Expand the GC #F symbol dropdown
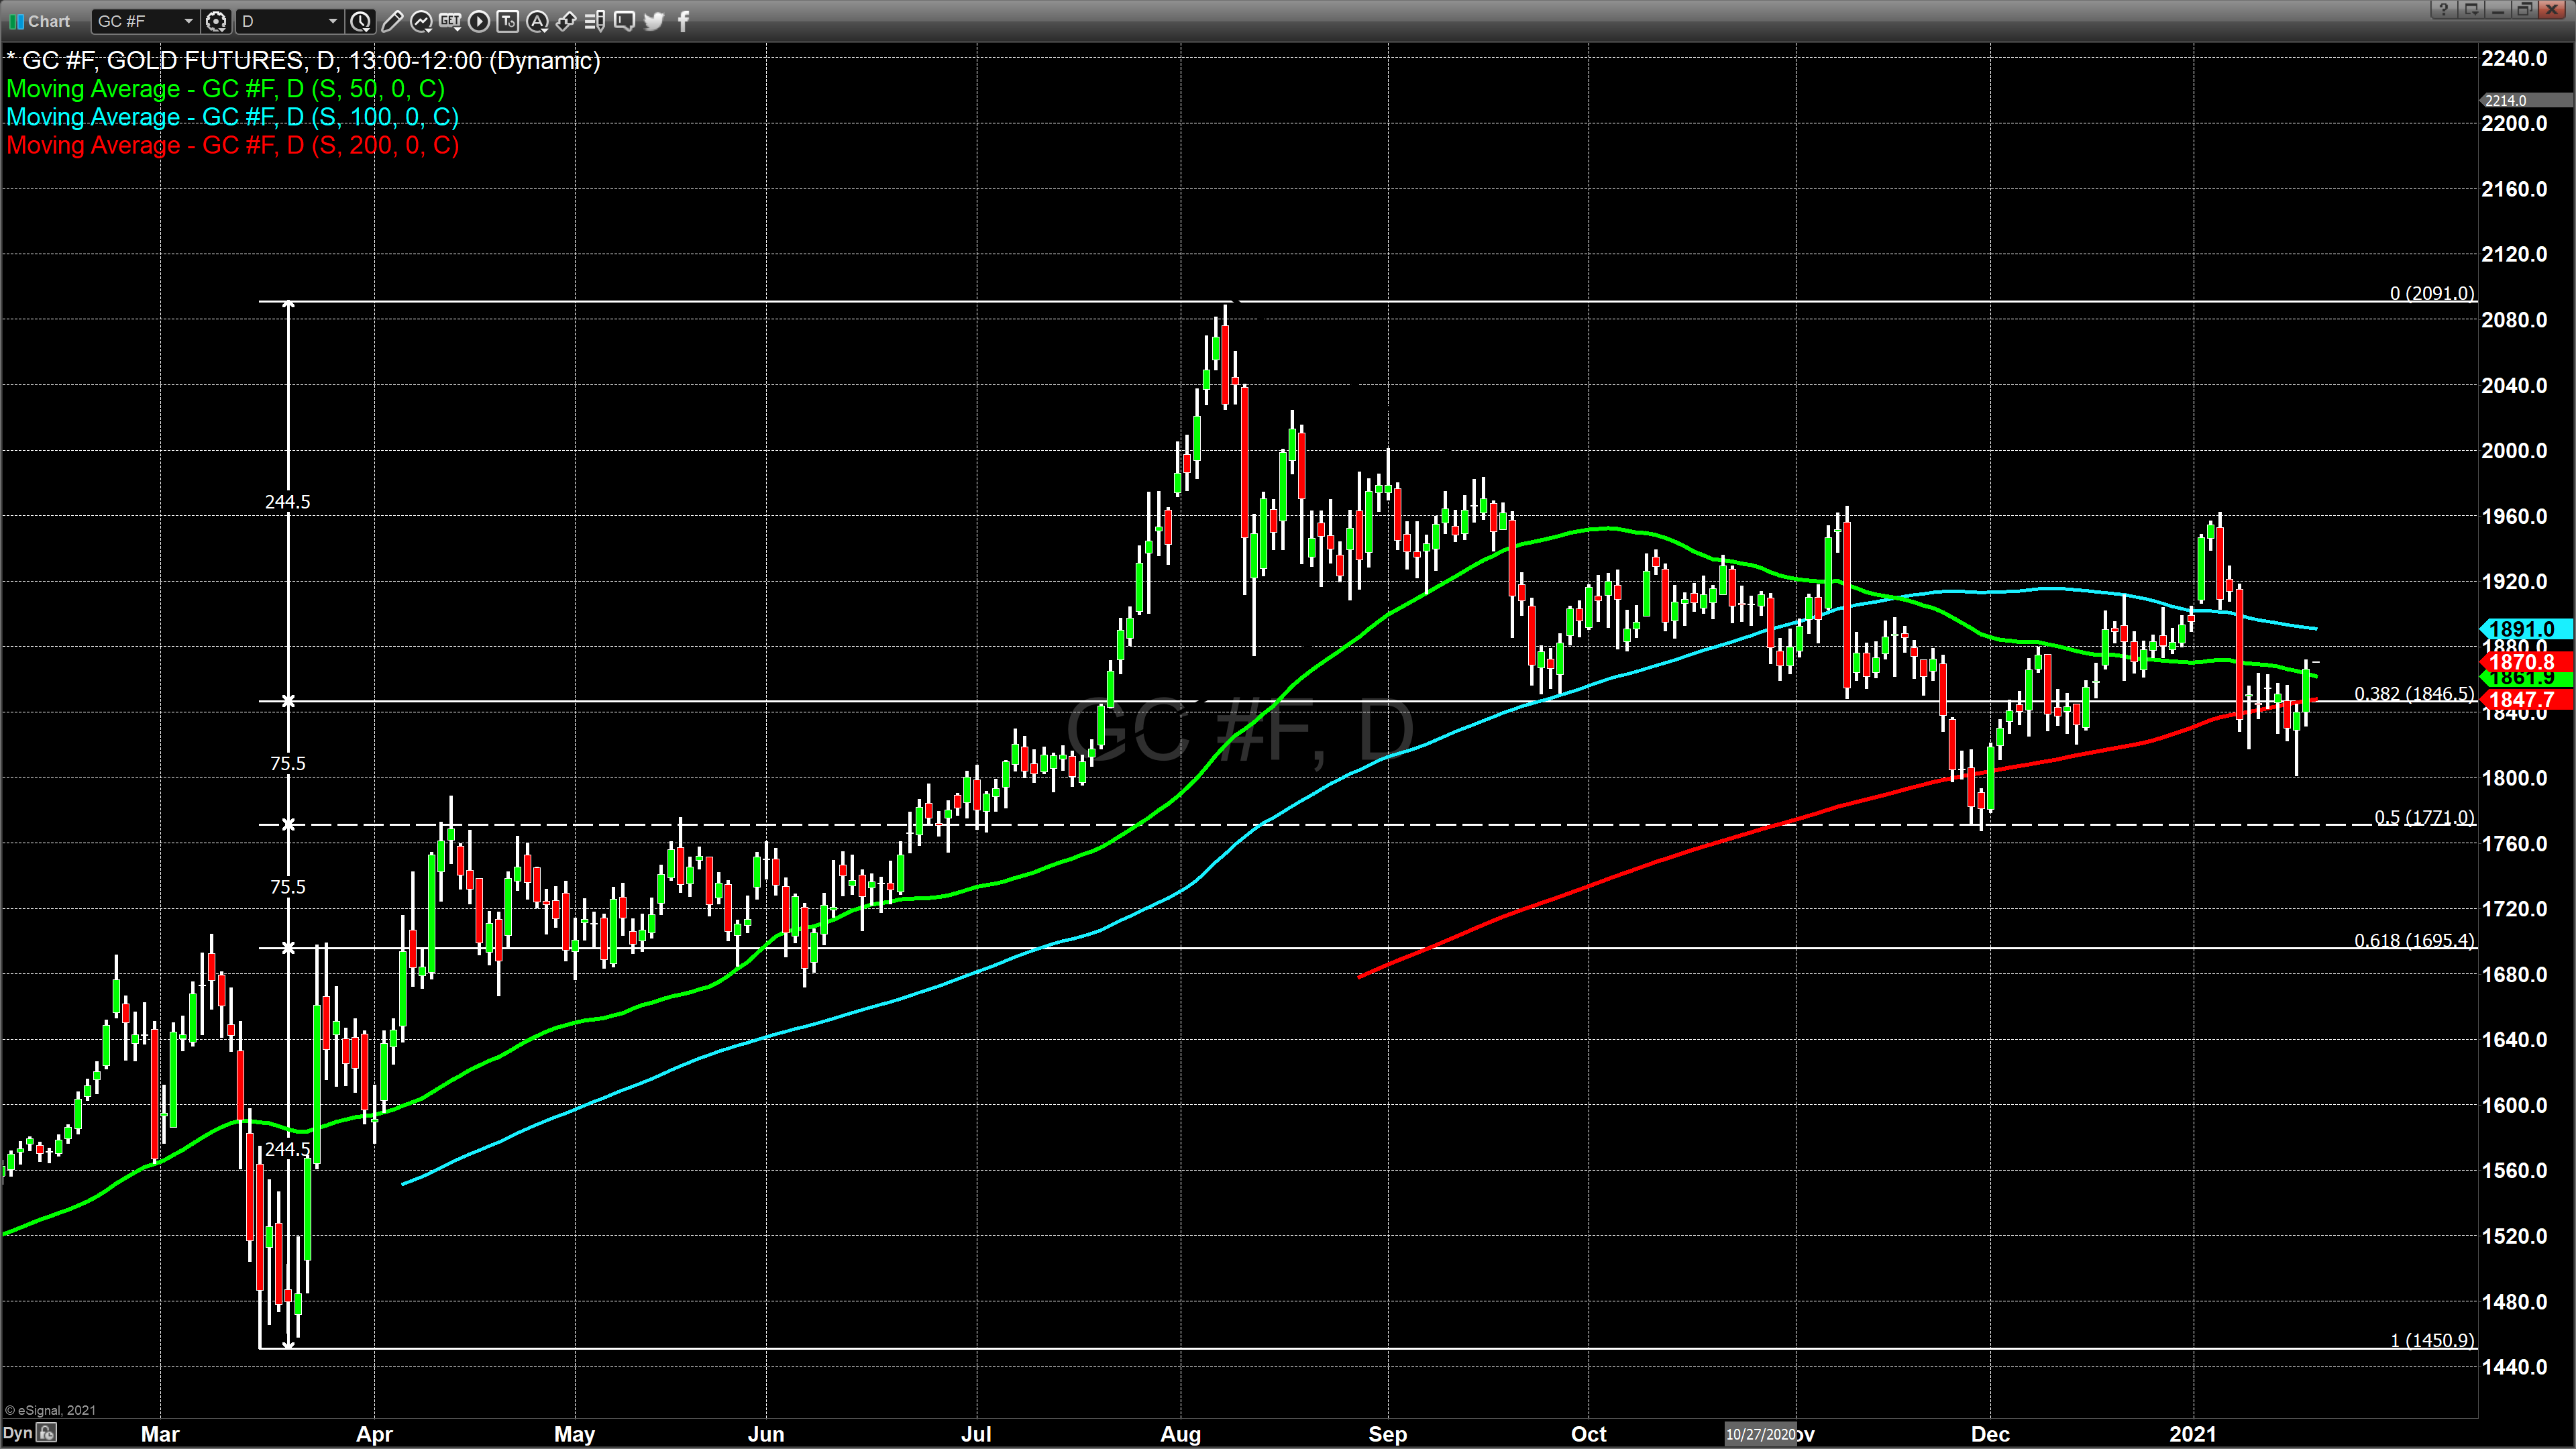The width and height of the screenshot is (2576, 1449). (188, 21)
